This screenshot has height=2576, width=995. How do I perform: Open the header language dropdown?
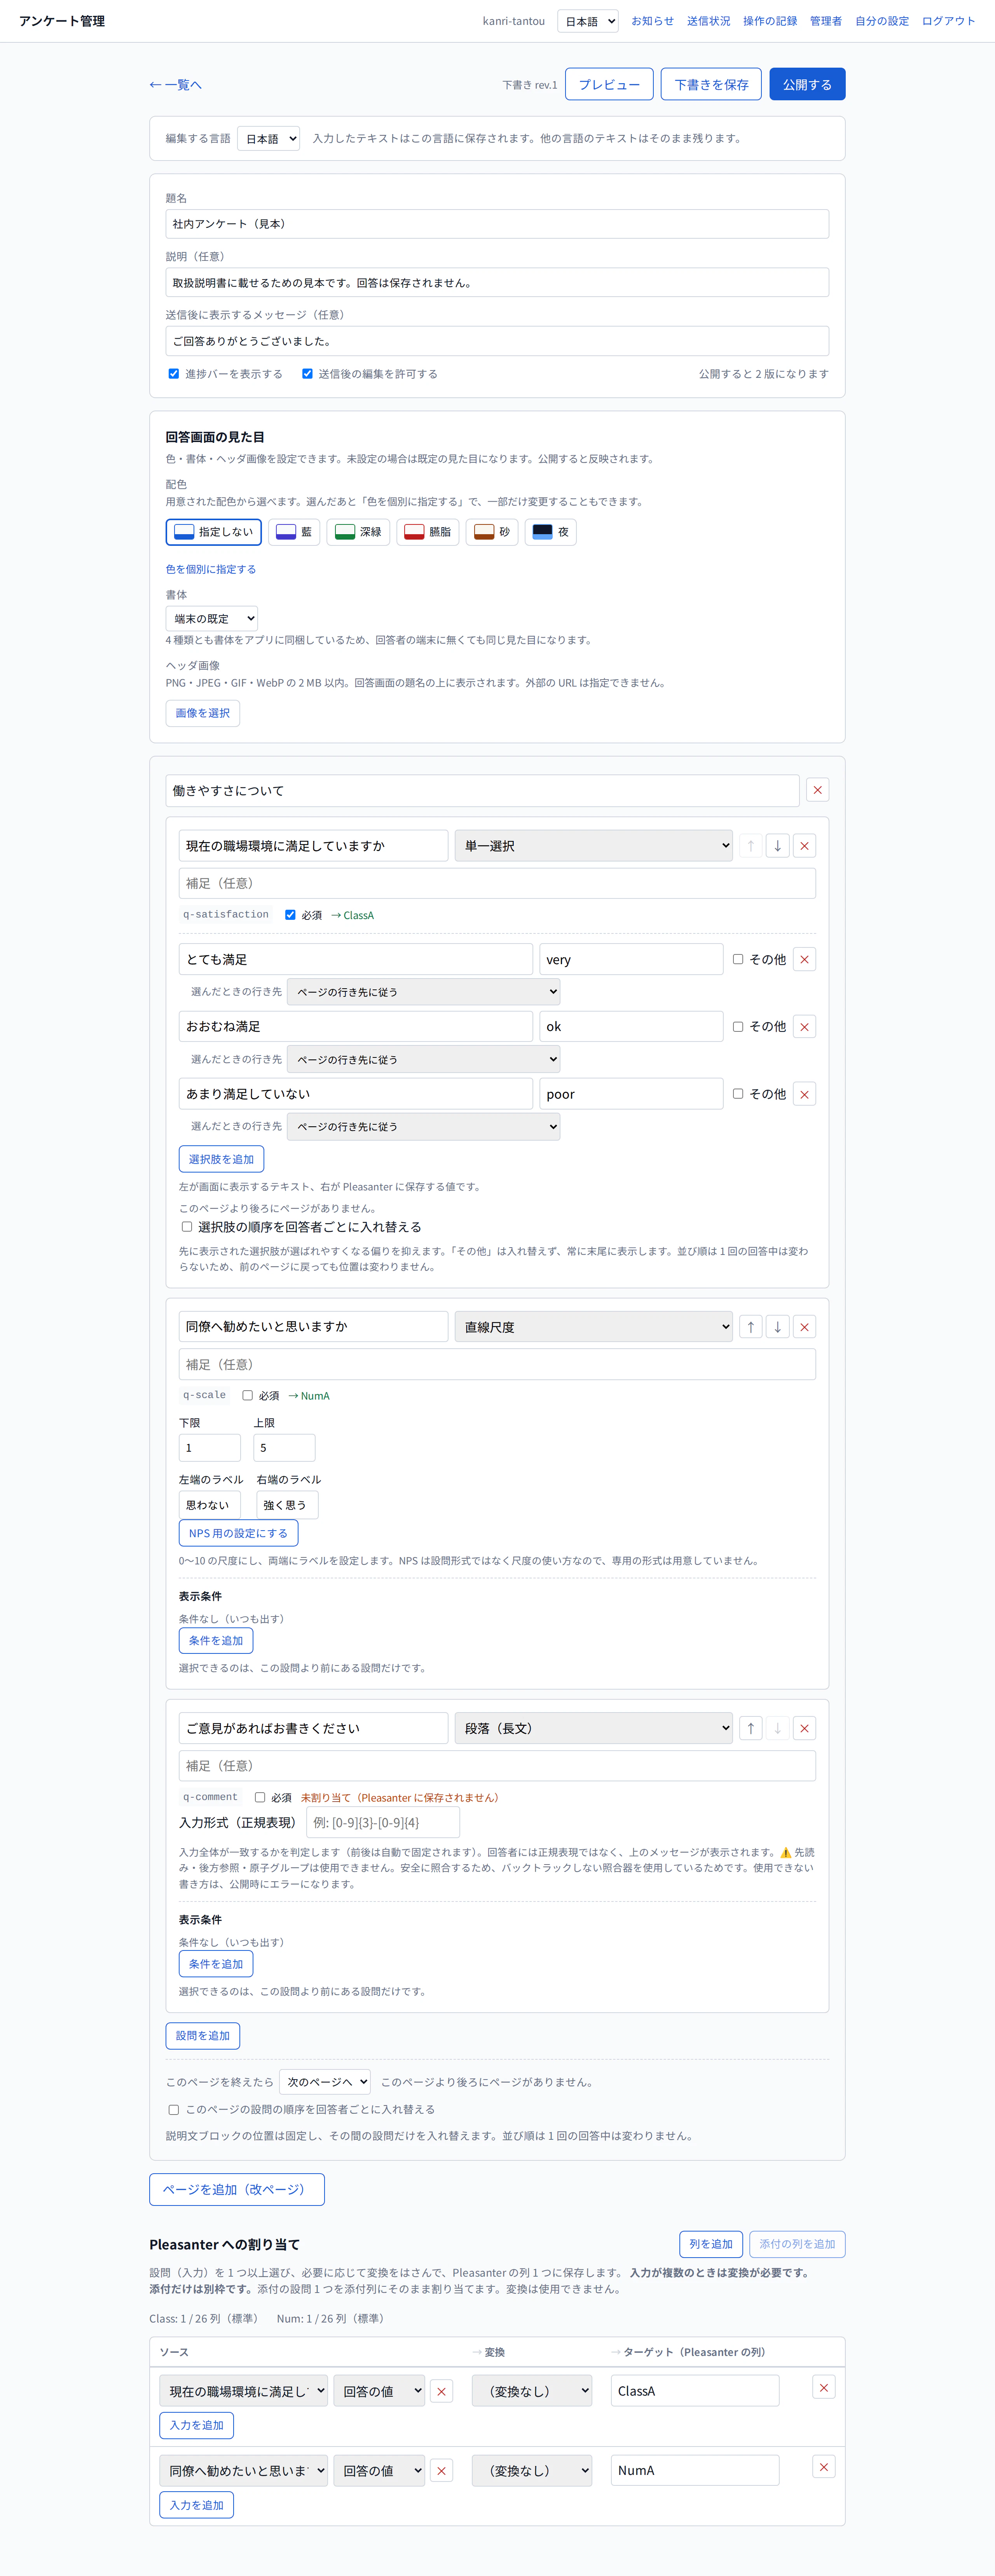click(588, 21)
